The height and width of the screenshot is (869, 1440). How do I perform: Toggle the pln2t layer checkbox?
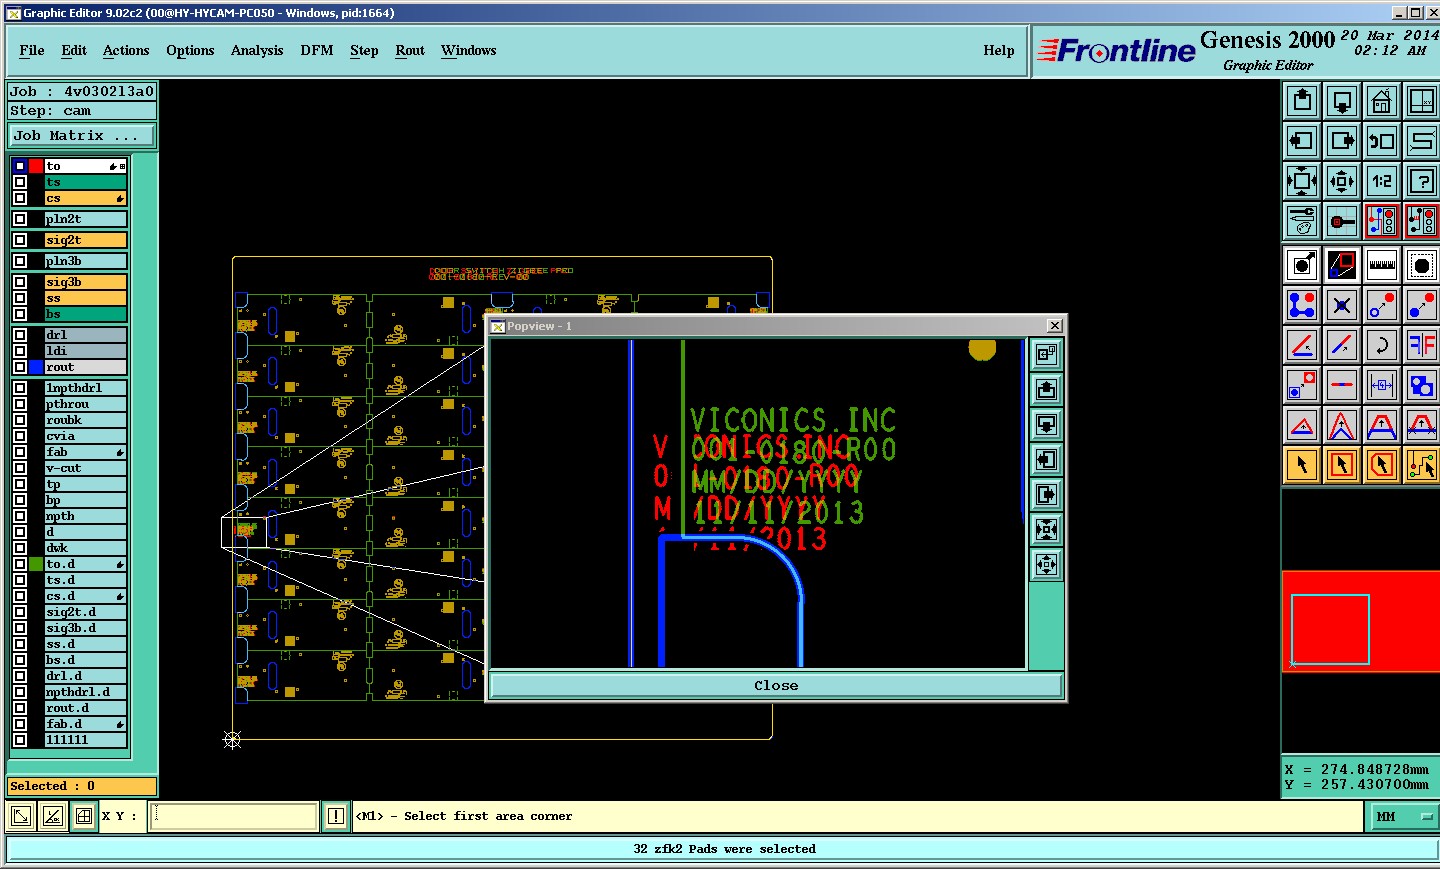pyautogui.click(x=20, y=219)
